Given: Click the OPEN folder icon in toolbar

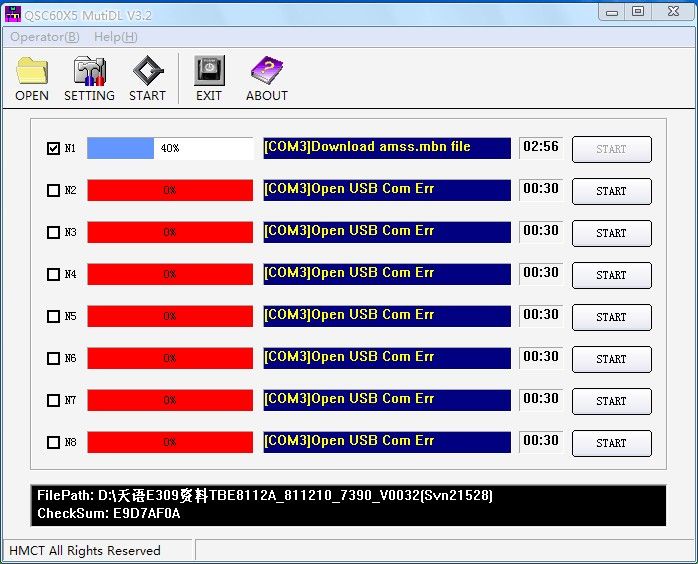Looking at the screenshot, I should coord(32,73).
